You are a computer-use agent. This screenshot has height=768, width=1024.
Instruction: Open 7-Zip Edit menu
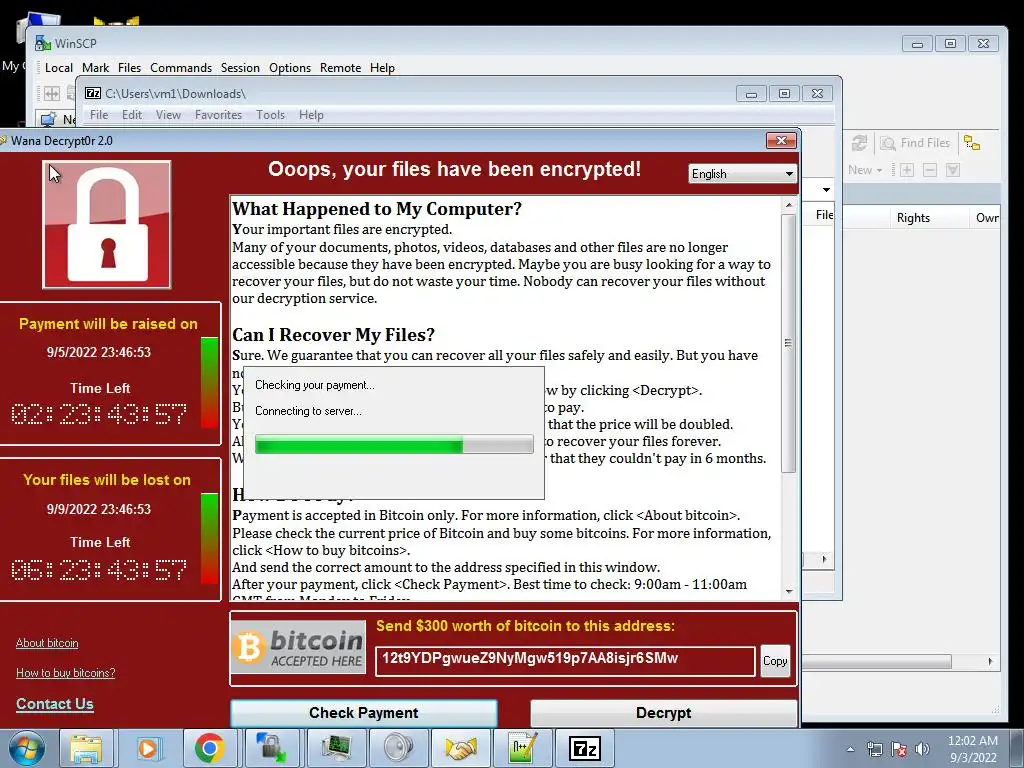pyautogui.click(x=132, y=115)
